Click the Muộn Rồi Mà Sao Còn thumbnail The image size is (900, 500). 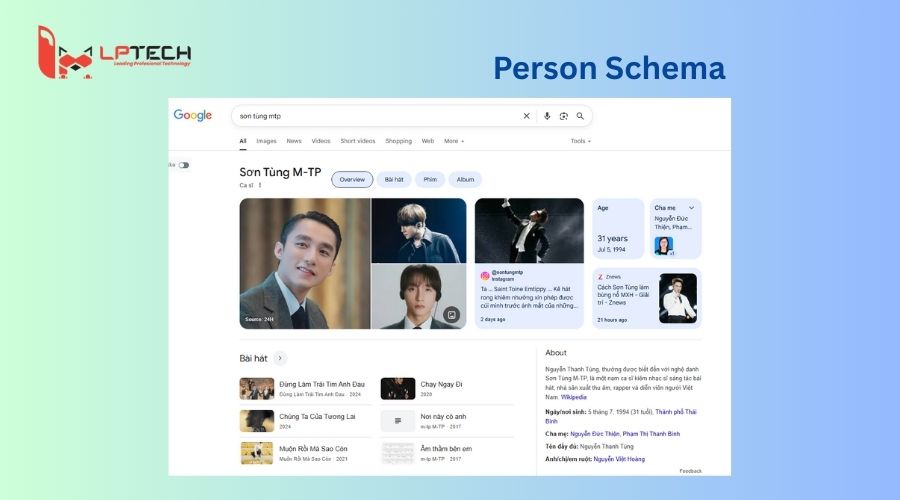pos(257,453)
